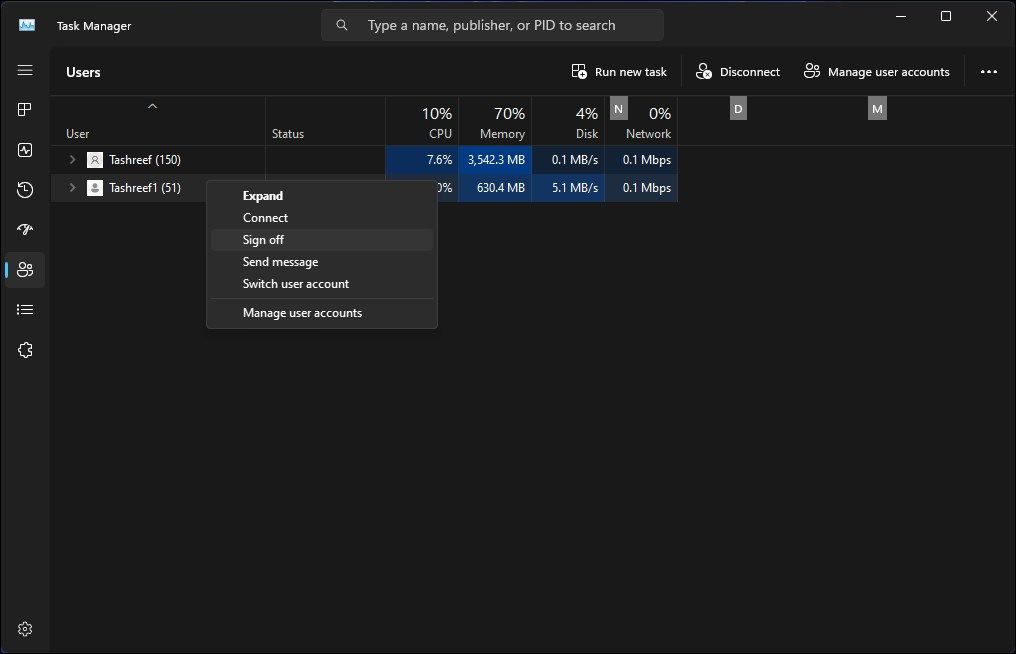Open Task Manager settings gear
The image size is (1016, 654).
coord(24,628)
